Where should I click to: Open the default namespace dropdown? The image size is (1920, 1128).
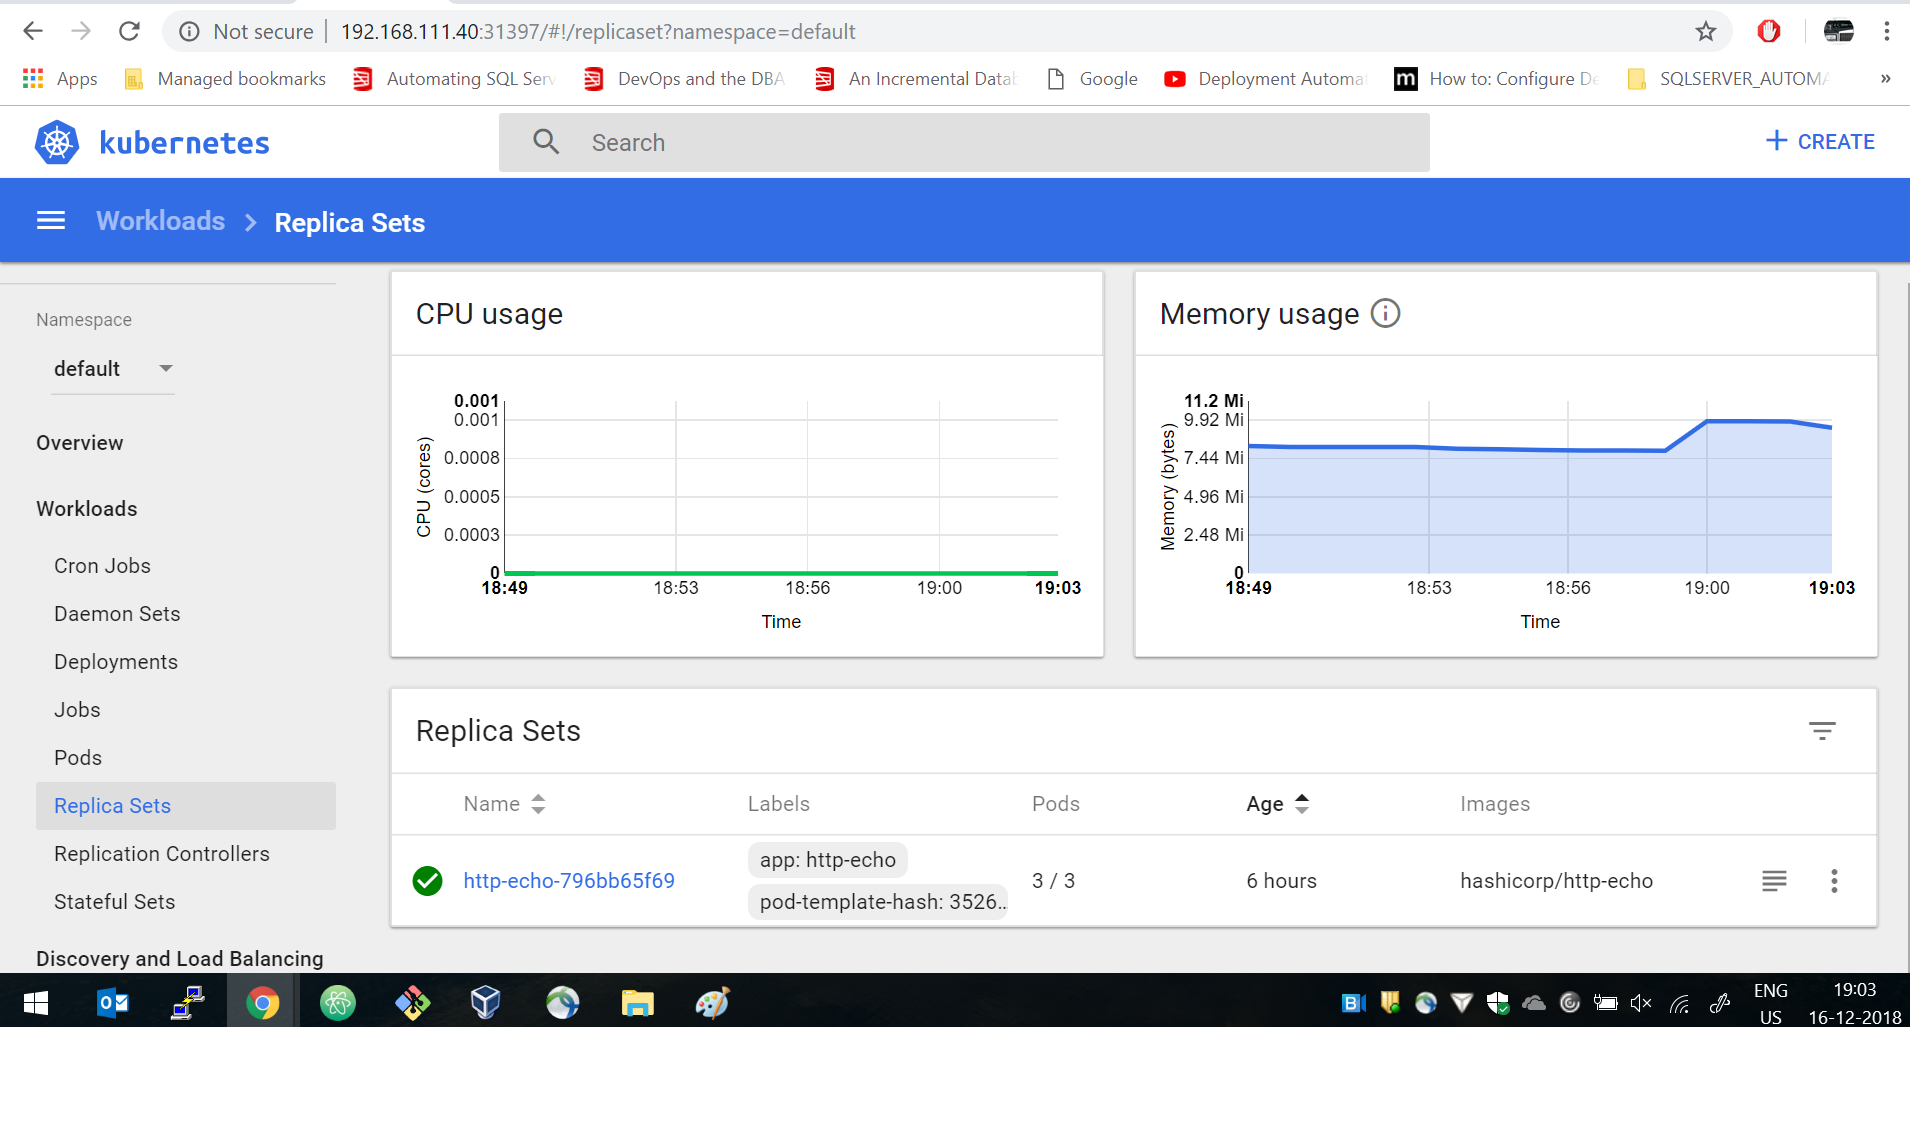(x=112, y=369)
